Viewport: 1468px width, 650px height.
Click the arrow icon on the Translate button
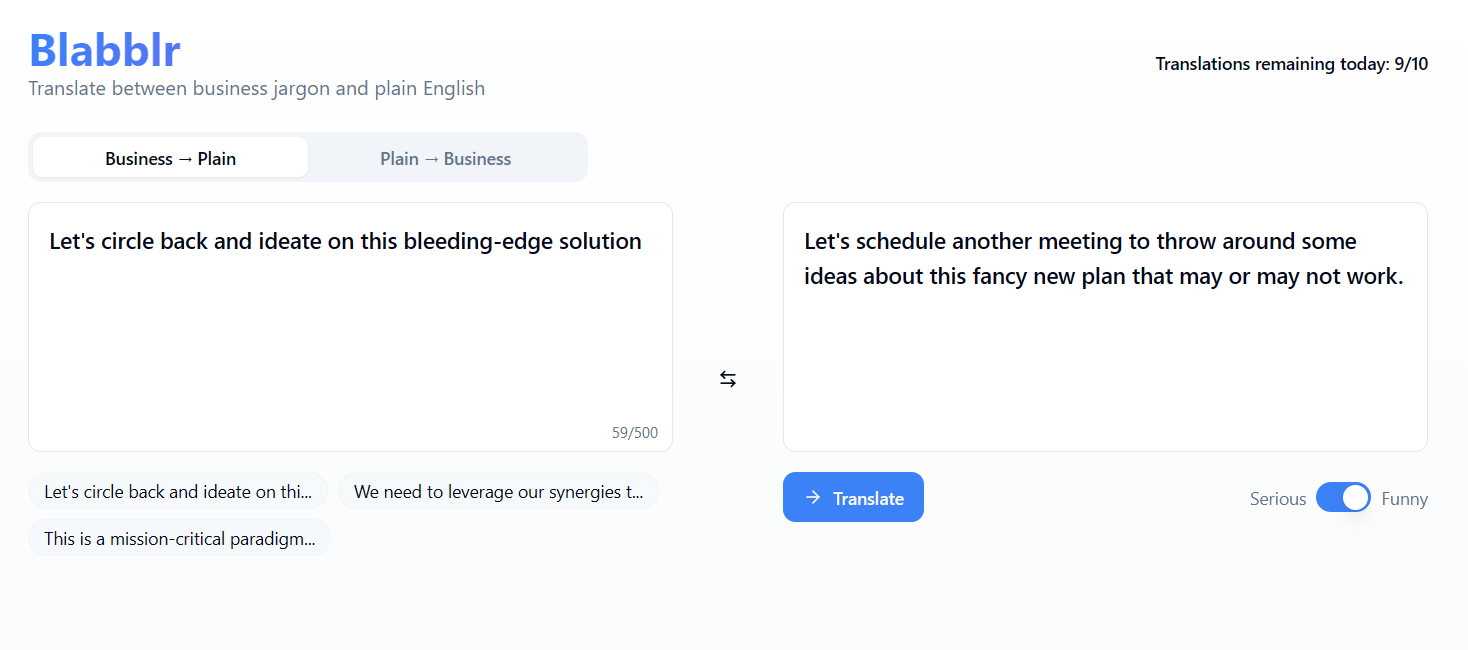tap(813, 498)
